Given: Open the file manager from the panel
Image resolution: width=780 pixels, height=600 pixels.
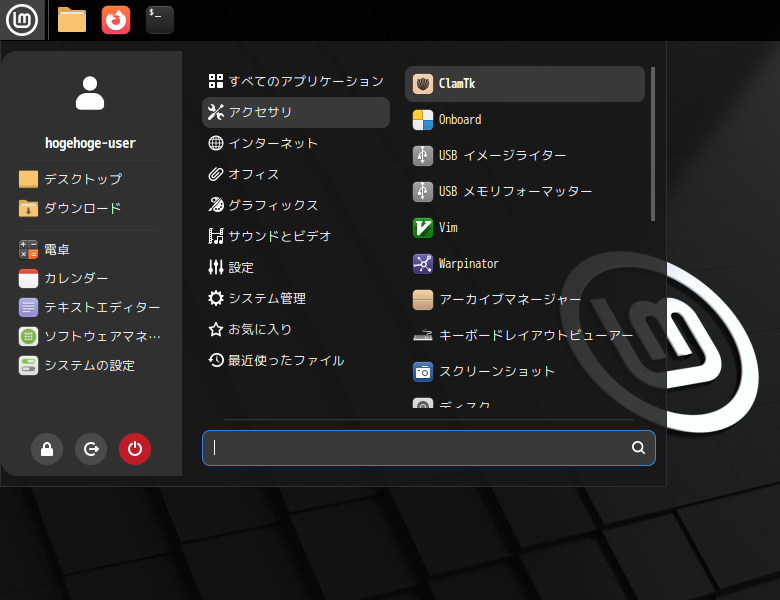Looking at the screenshot, I should coord(72,20).
